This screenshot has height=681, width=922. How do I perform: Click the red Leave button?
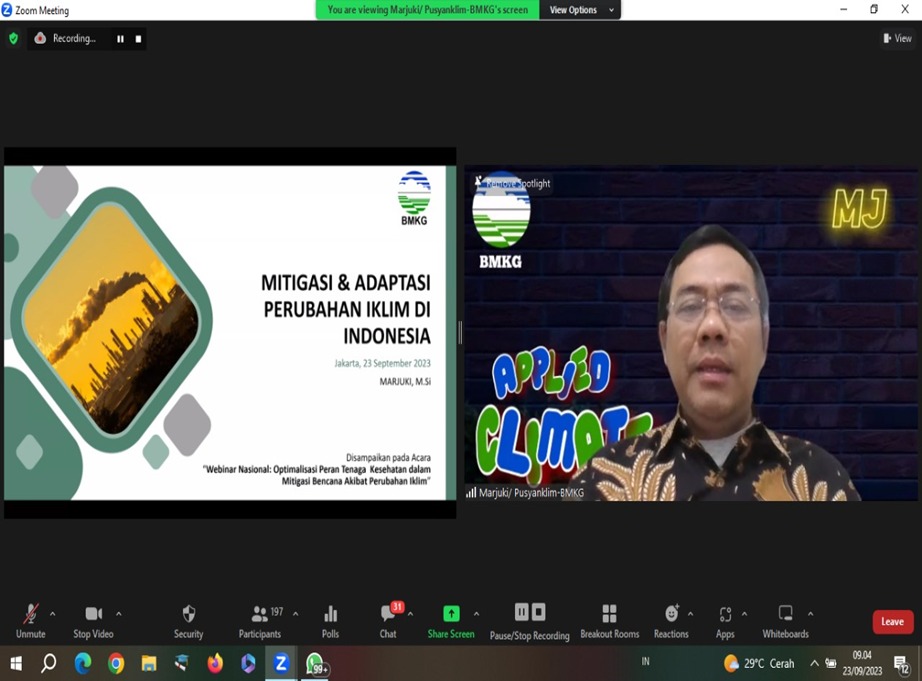[x=892, y=622]
